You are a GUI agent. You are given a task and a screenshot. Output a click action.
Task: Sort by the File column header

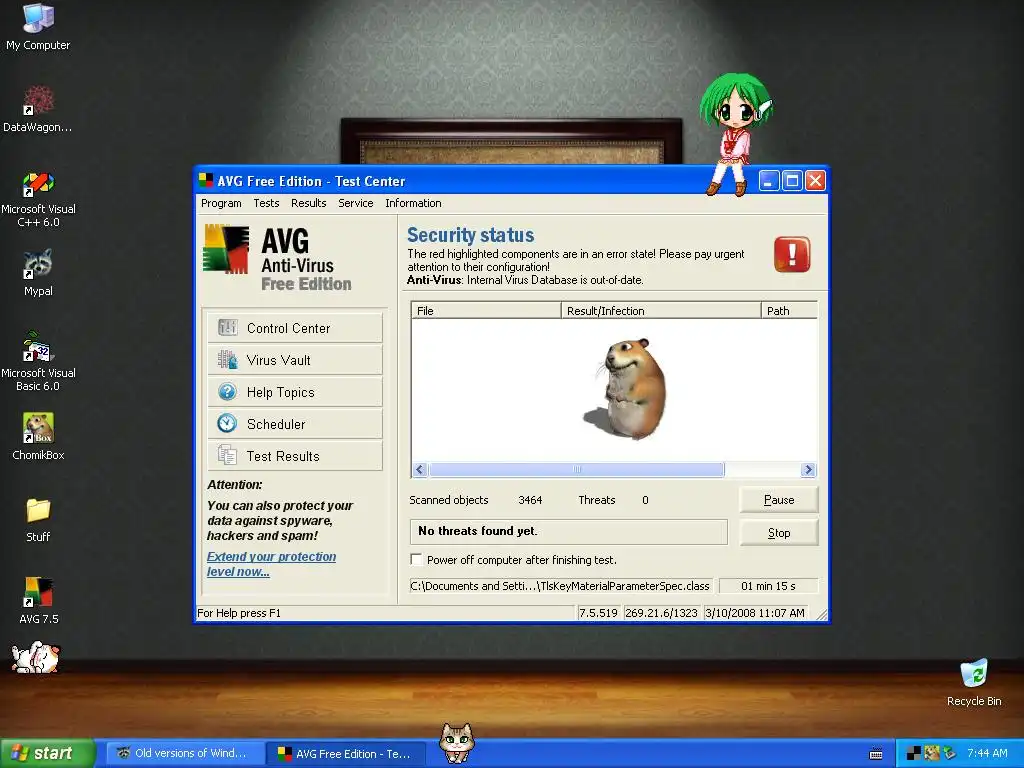point(486,310)
